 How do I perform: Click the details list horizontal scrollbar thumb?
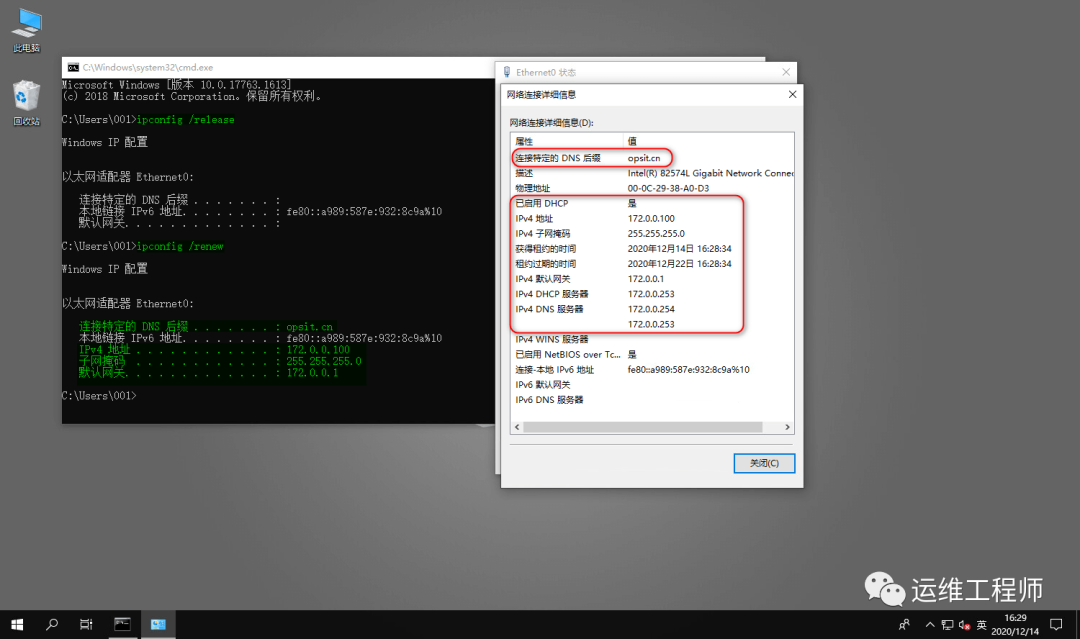(x=643, y=427)
